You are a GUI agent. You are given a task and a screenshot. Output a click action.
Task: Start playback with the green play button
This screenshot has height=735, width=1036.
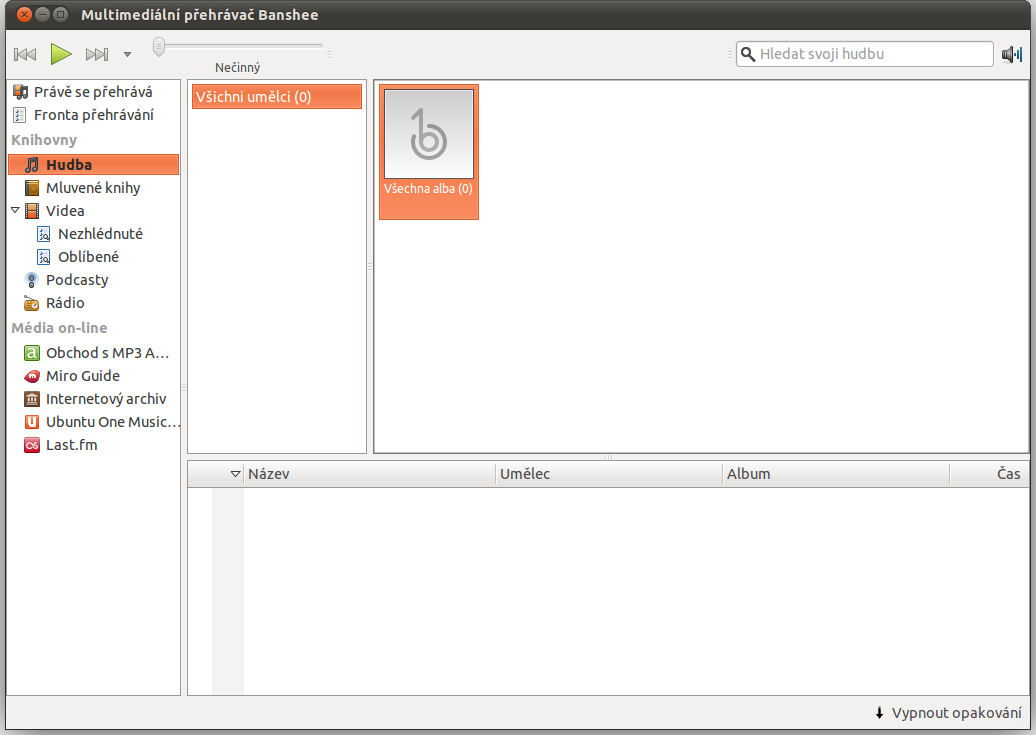coord(61,54)
